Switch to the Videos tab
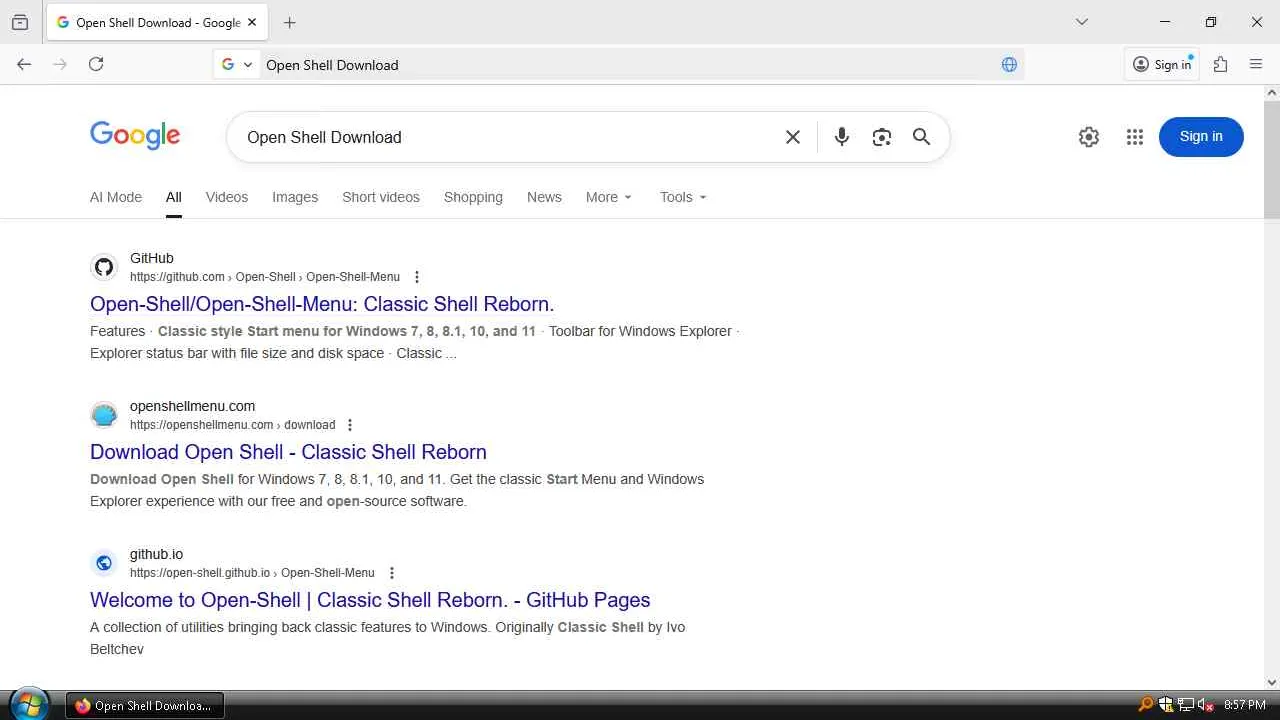 [227, 197]
